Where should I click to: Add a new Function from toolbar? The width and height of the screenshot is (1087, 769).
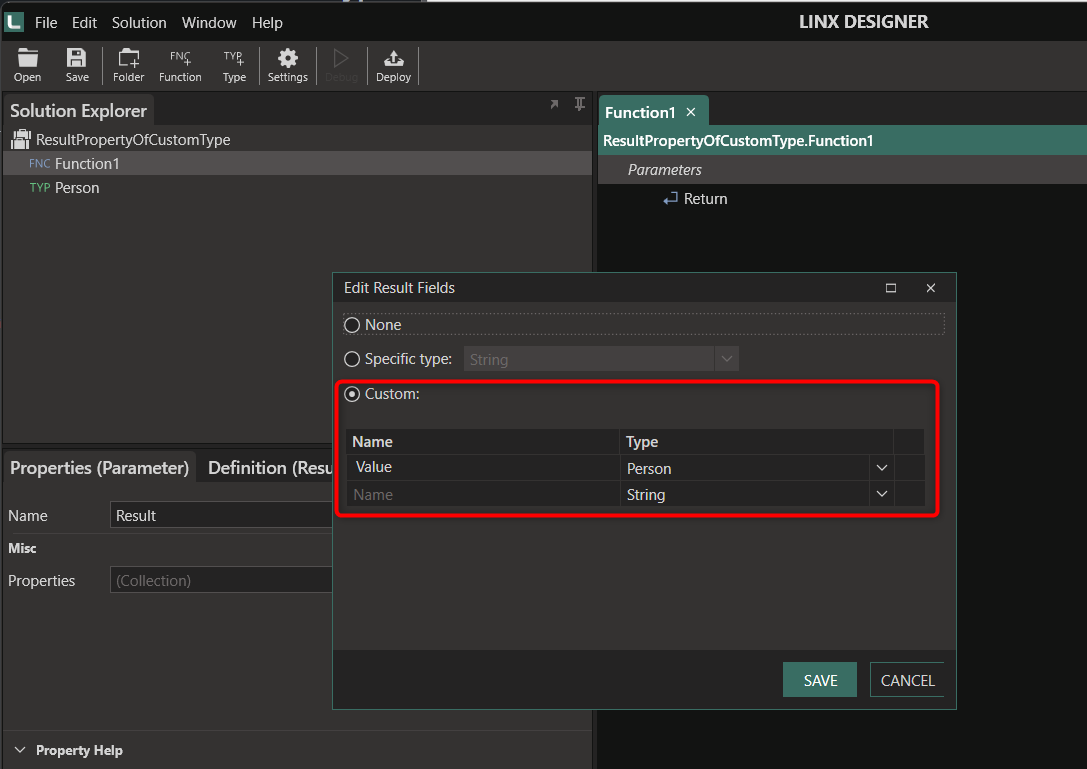click(x=180, y=66)
